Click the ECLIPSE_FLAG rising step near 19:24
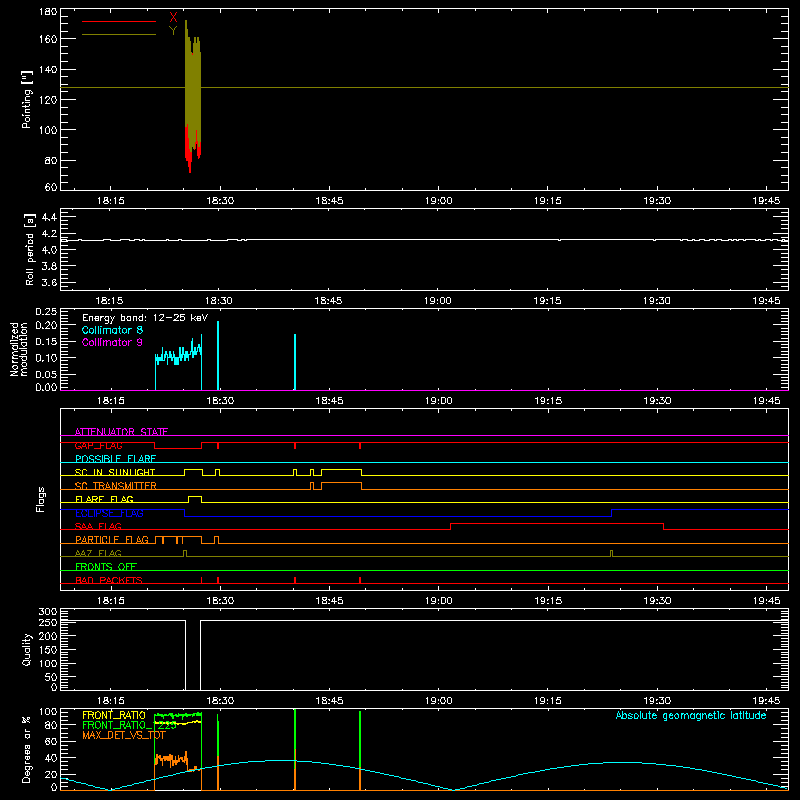 tap(612, 513)
